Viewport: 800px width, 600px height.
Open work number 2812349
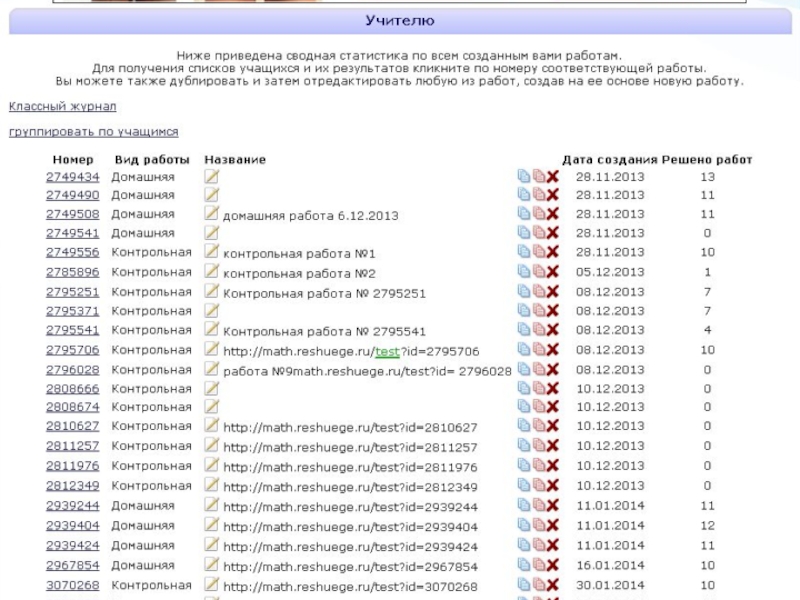tap(72, 486)
